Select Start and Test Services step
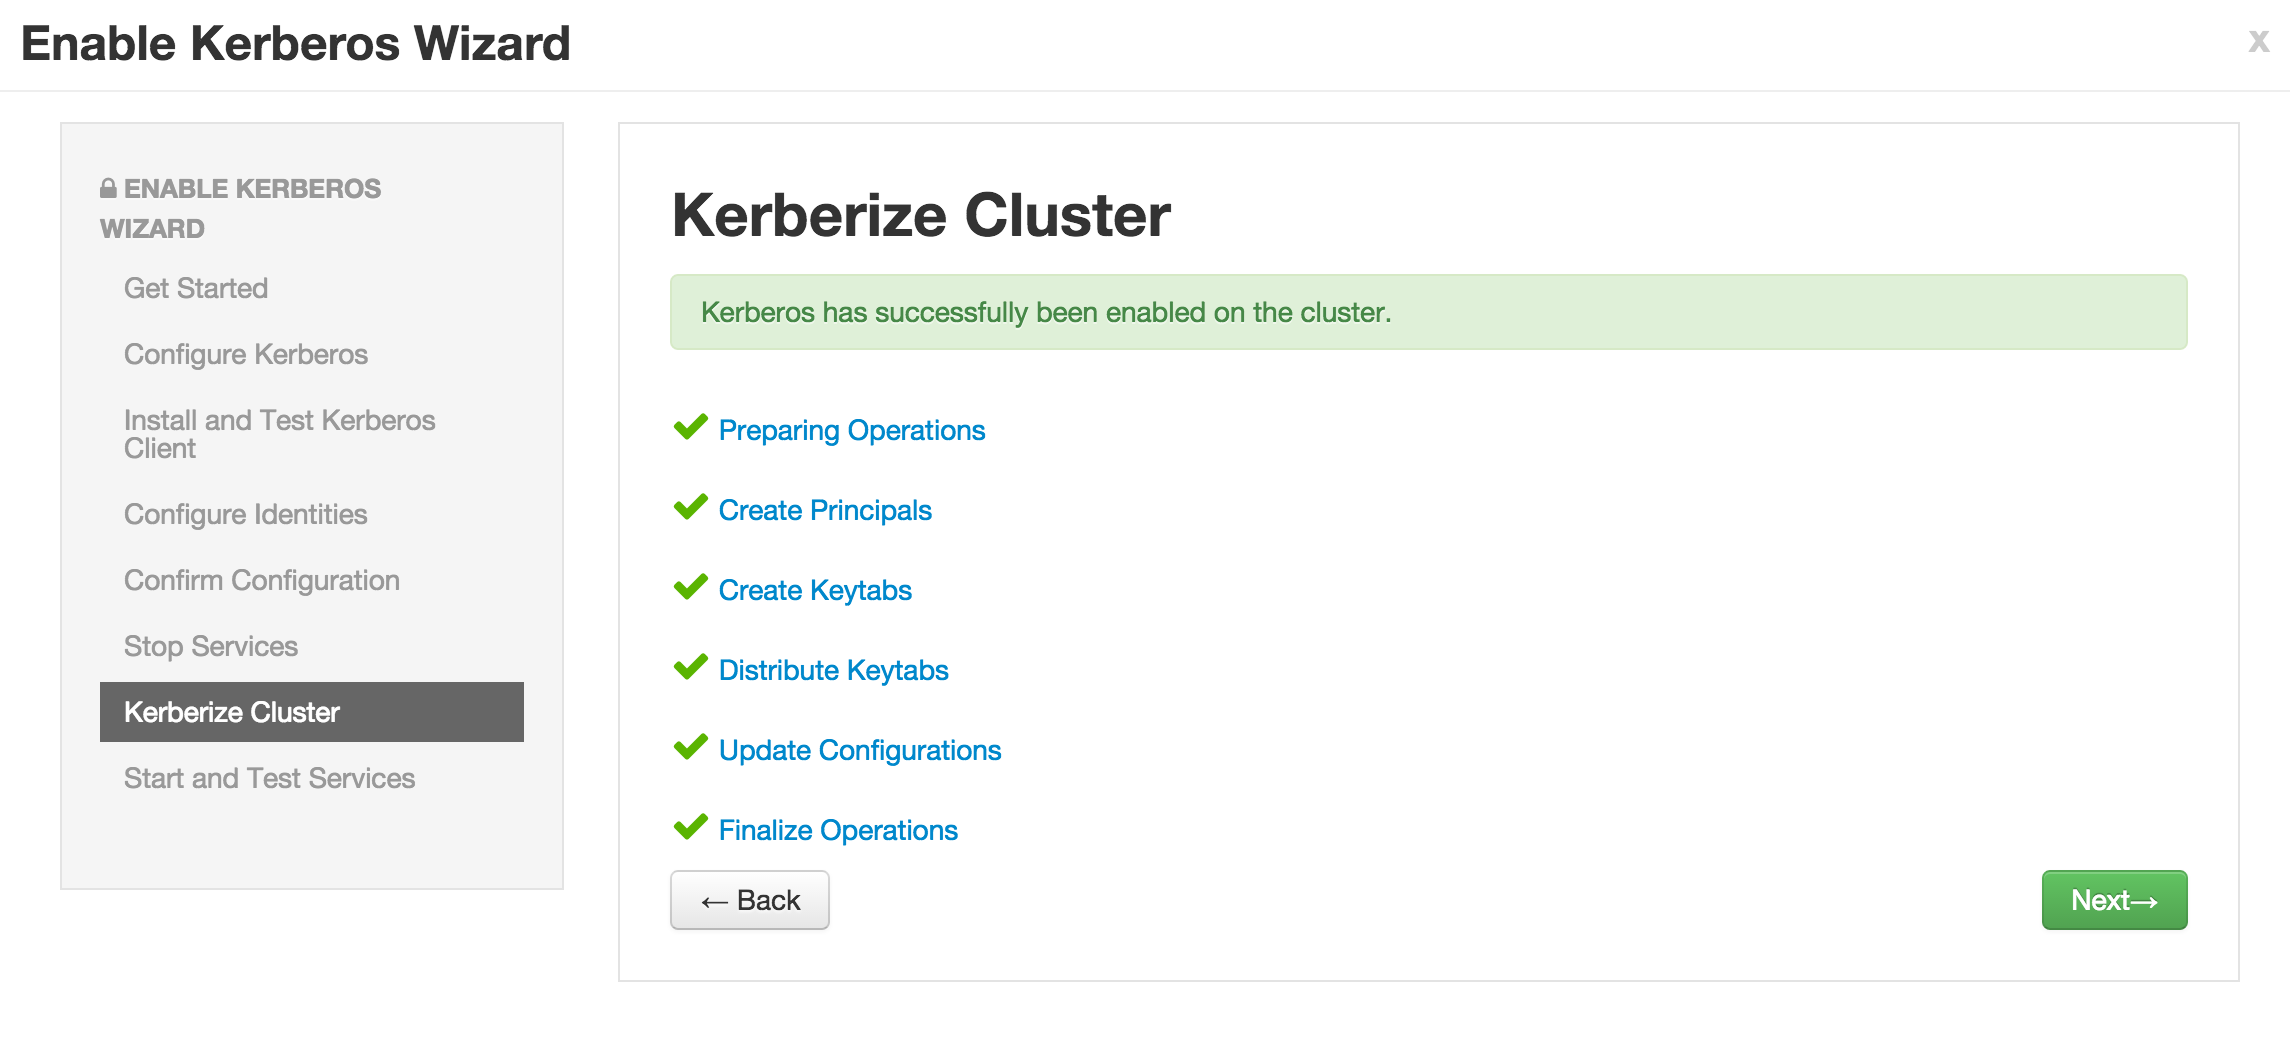The width and height of the screenshot is (2290, 1044). (x=269, y=778)
